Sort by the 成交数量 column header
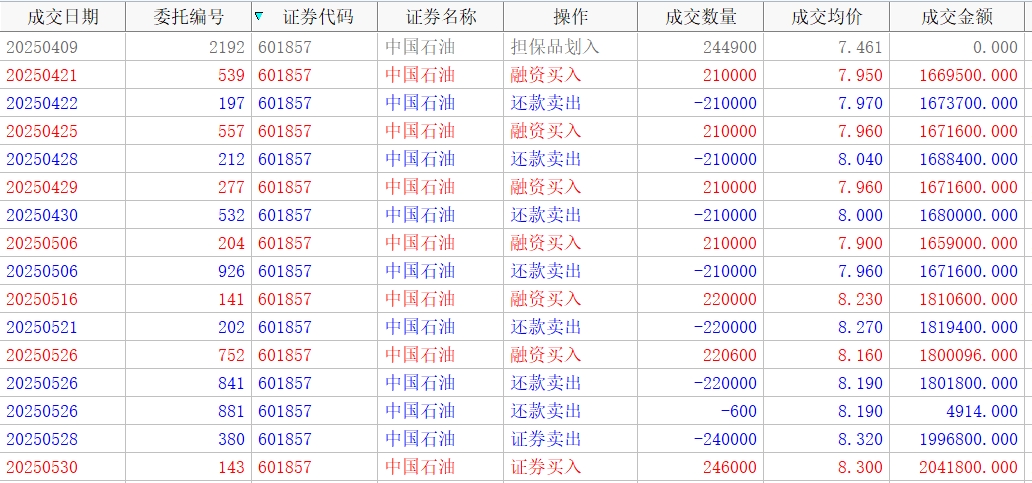Viewport: 1032px width, 483px height. (700, 16)
